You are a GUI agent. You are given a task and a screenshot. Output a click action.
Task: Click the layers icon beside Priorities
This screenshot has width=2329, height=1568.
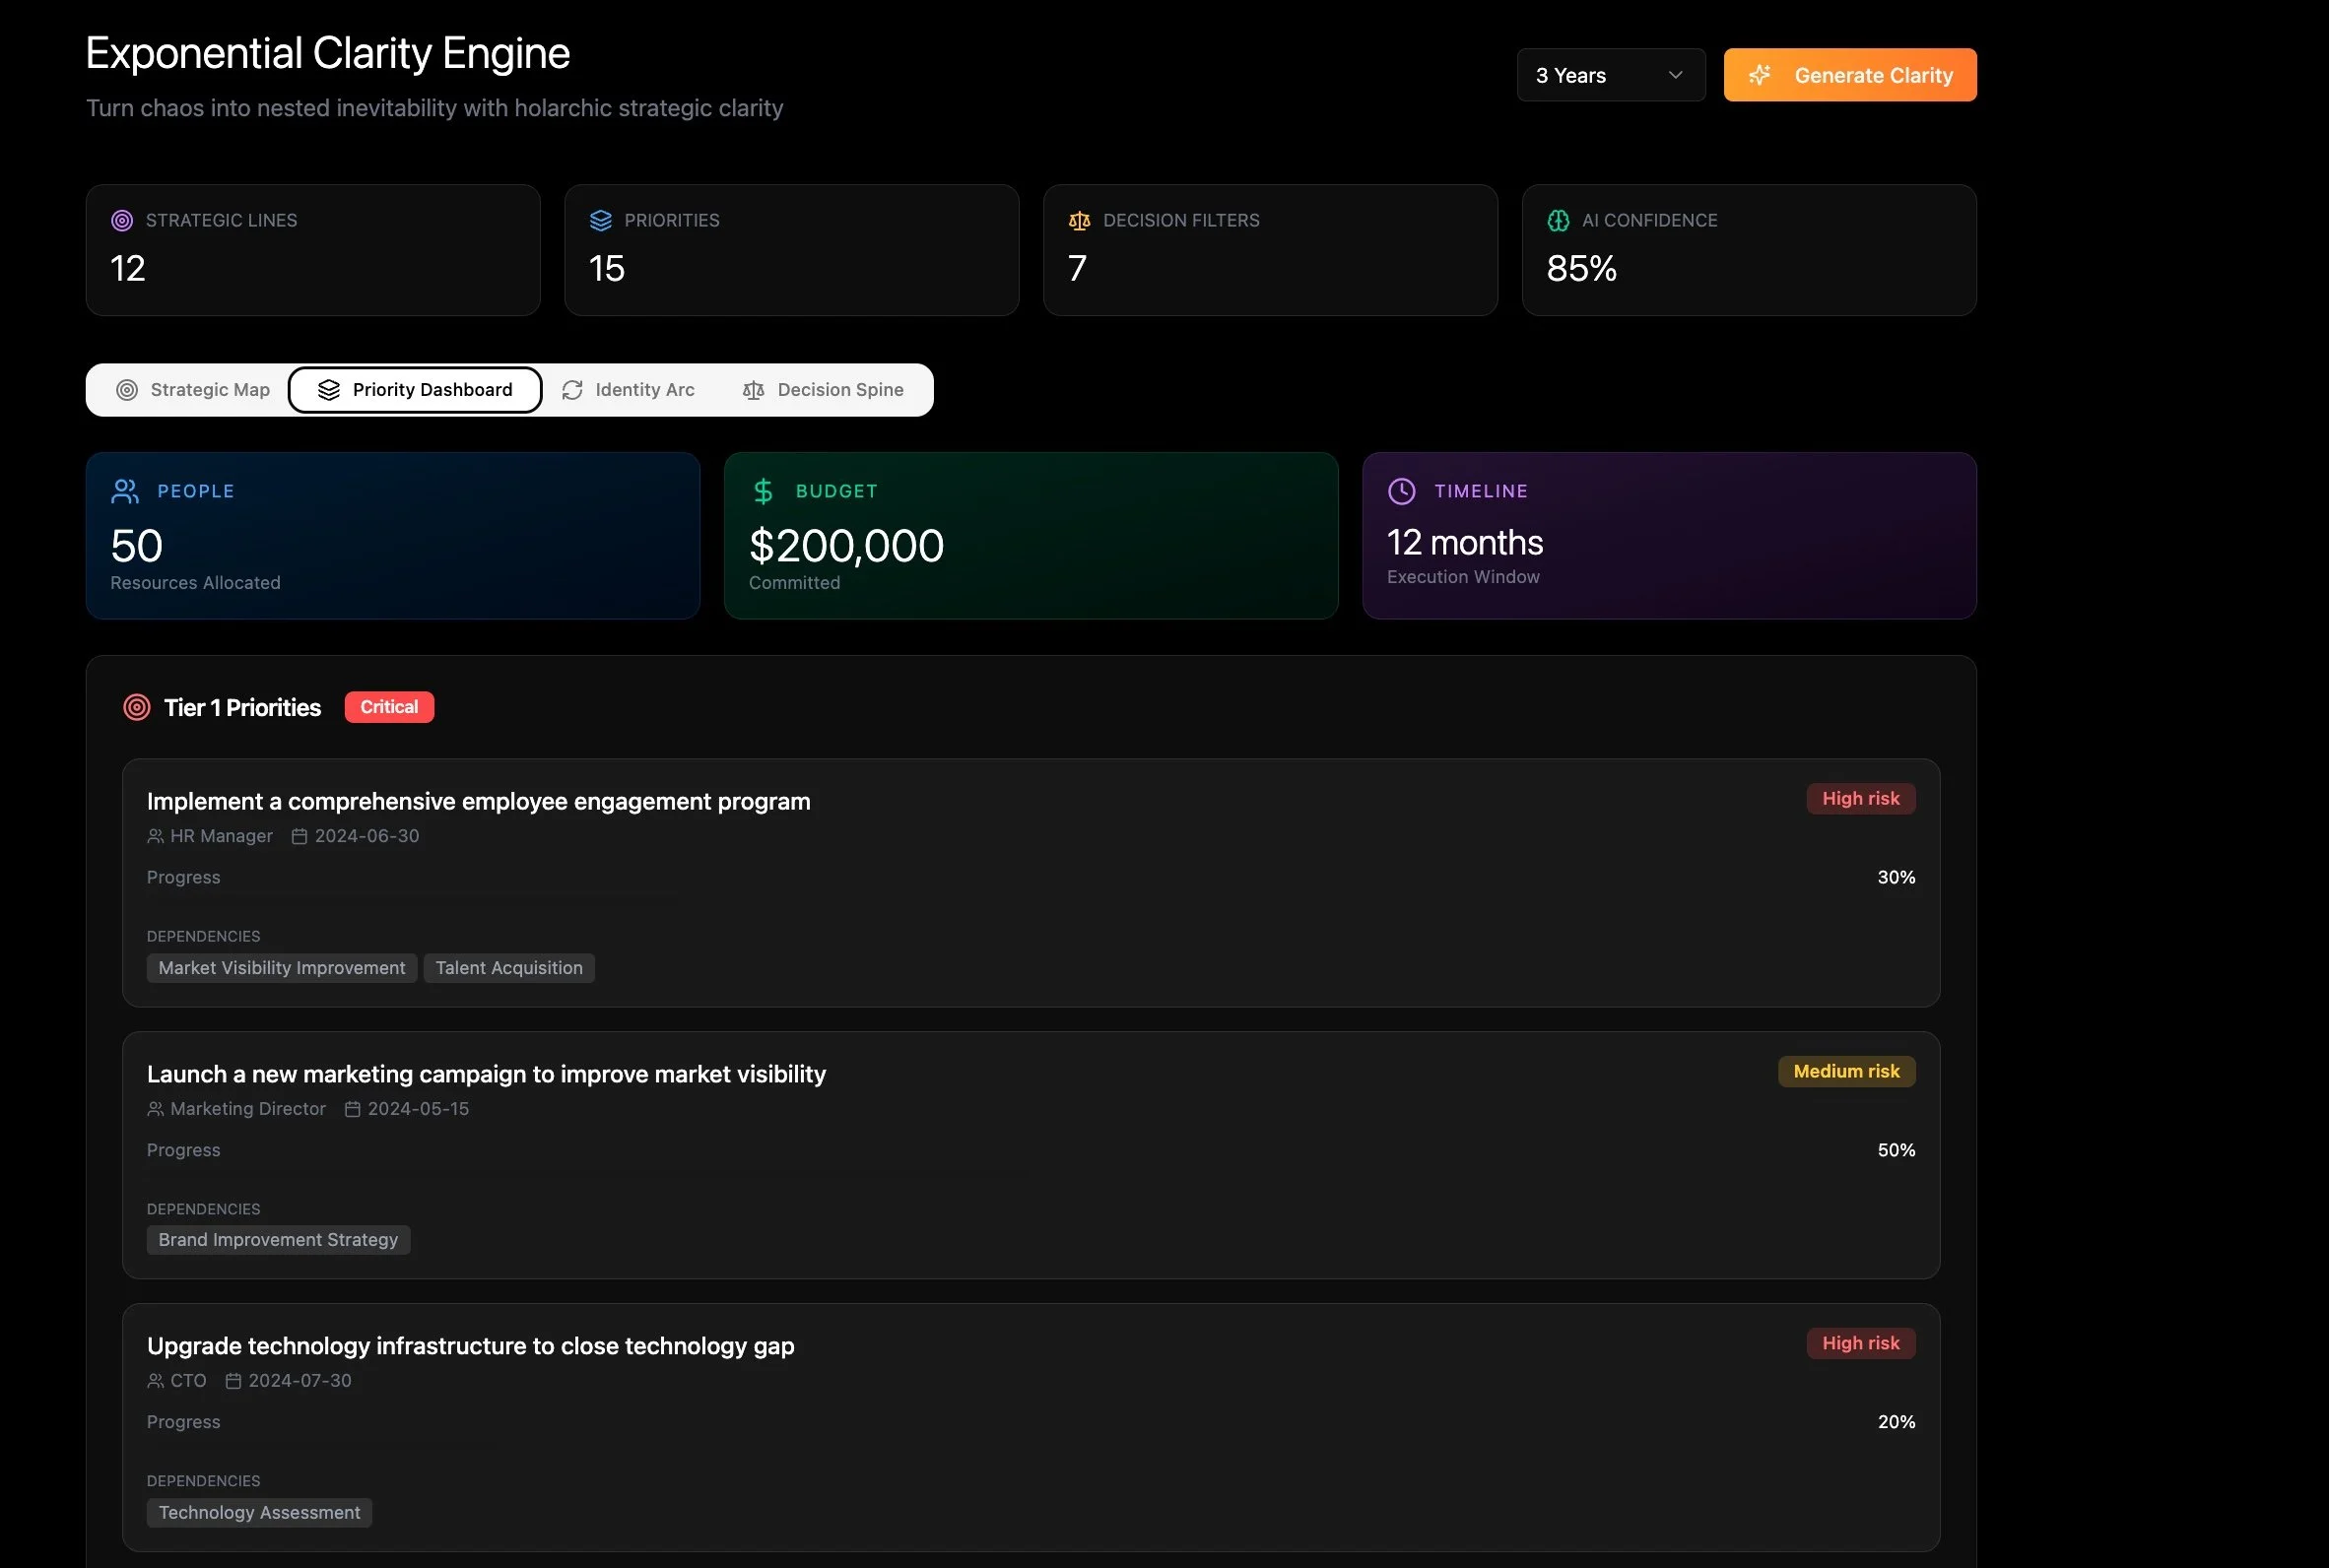point(600,220)
